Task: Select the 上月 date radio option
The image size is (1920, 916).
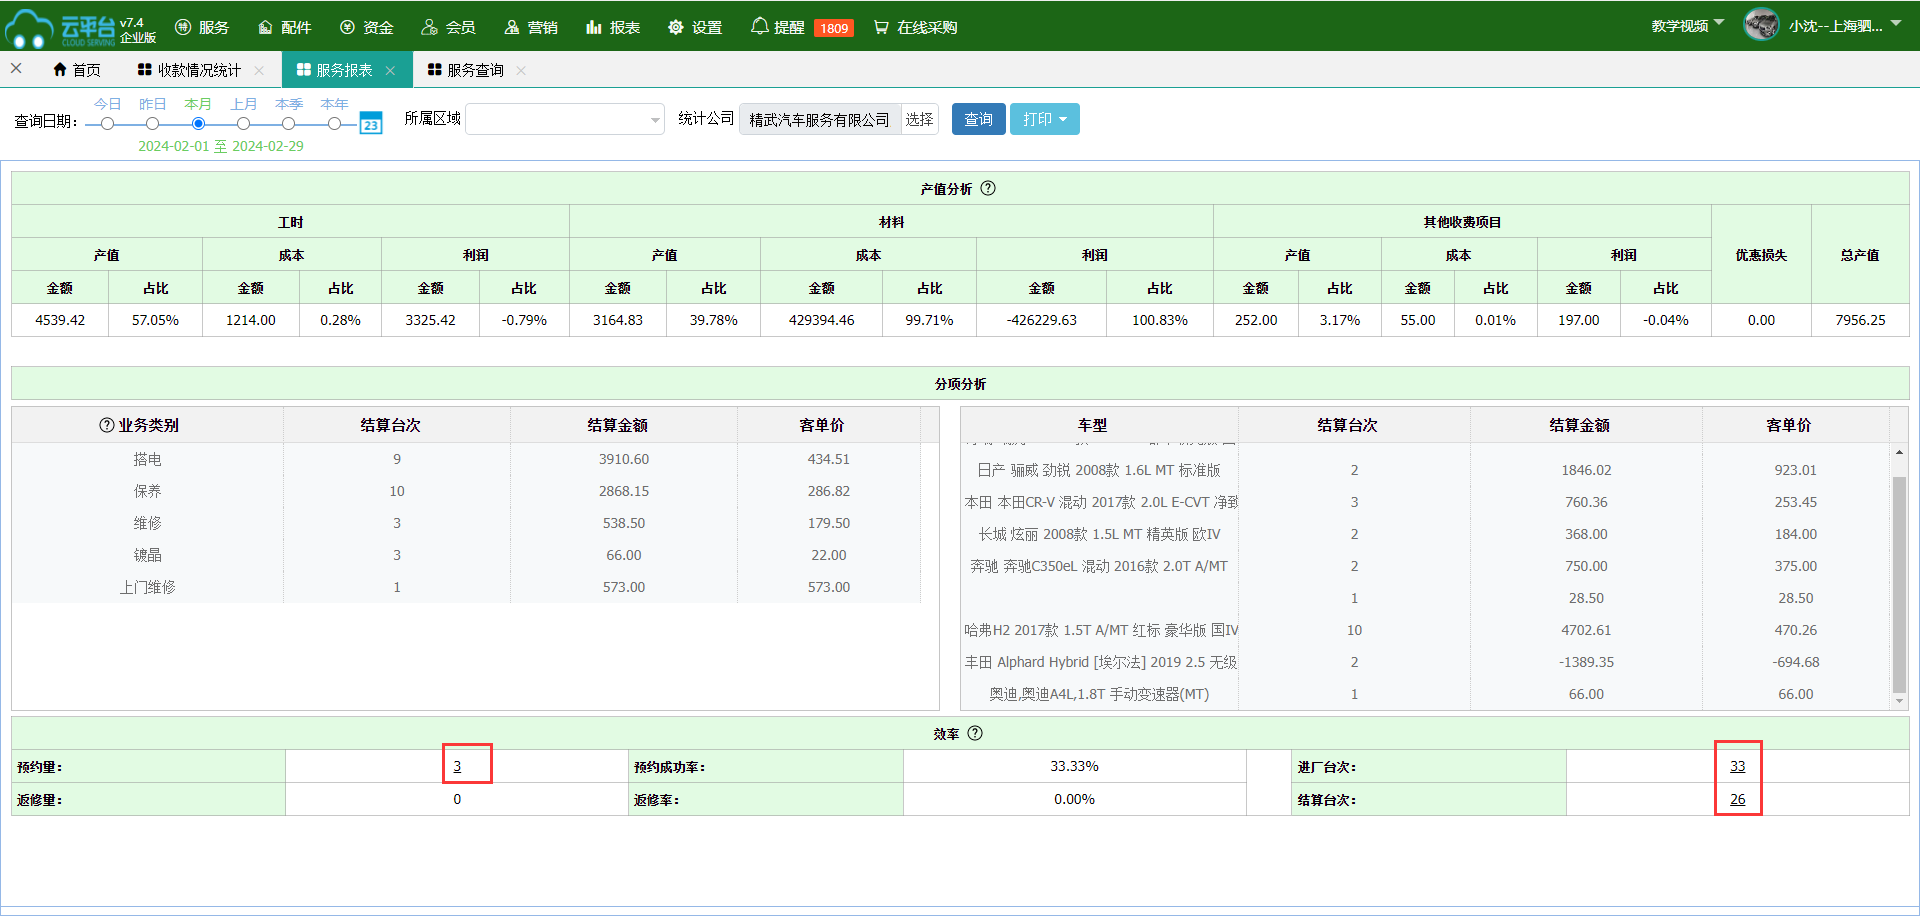Action: point(243,124)
